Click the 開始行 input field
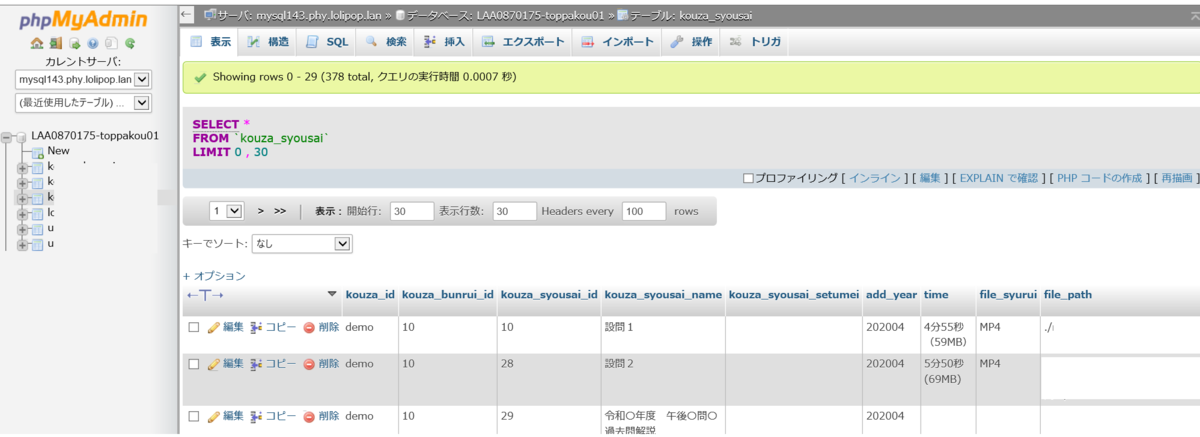 coord(411,211)
